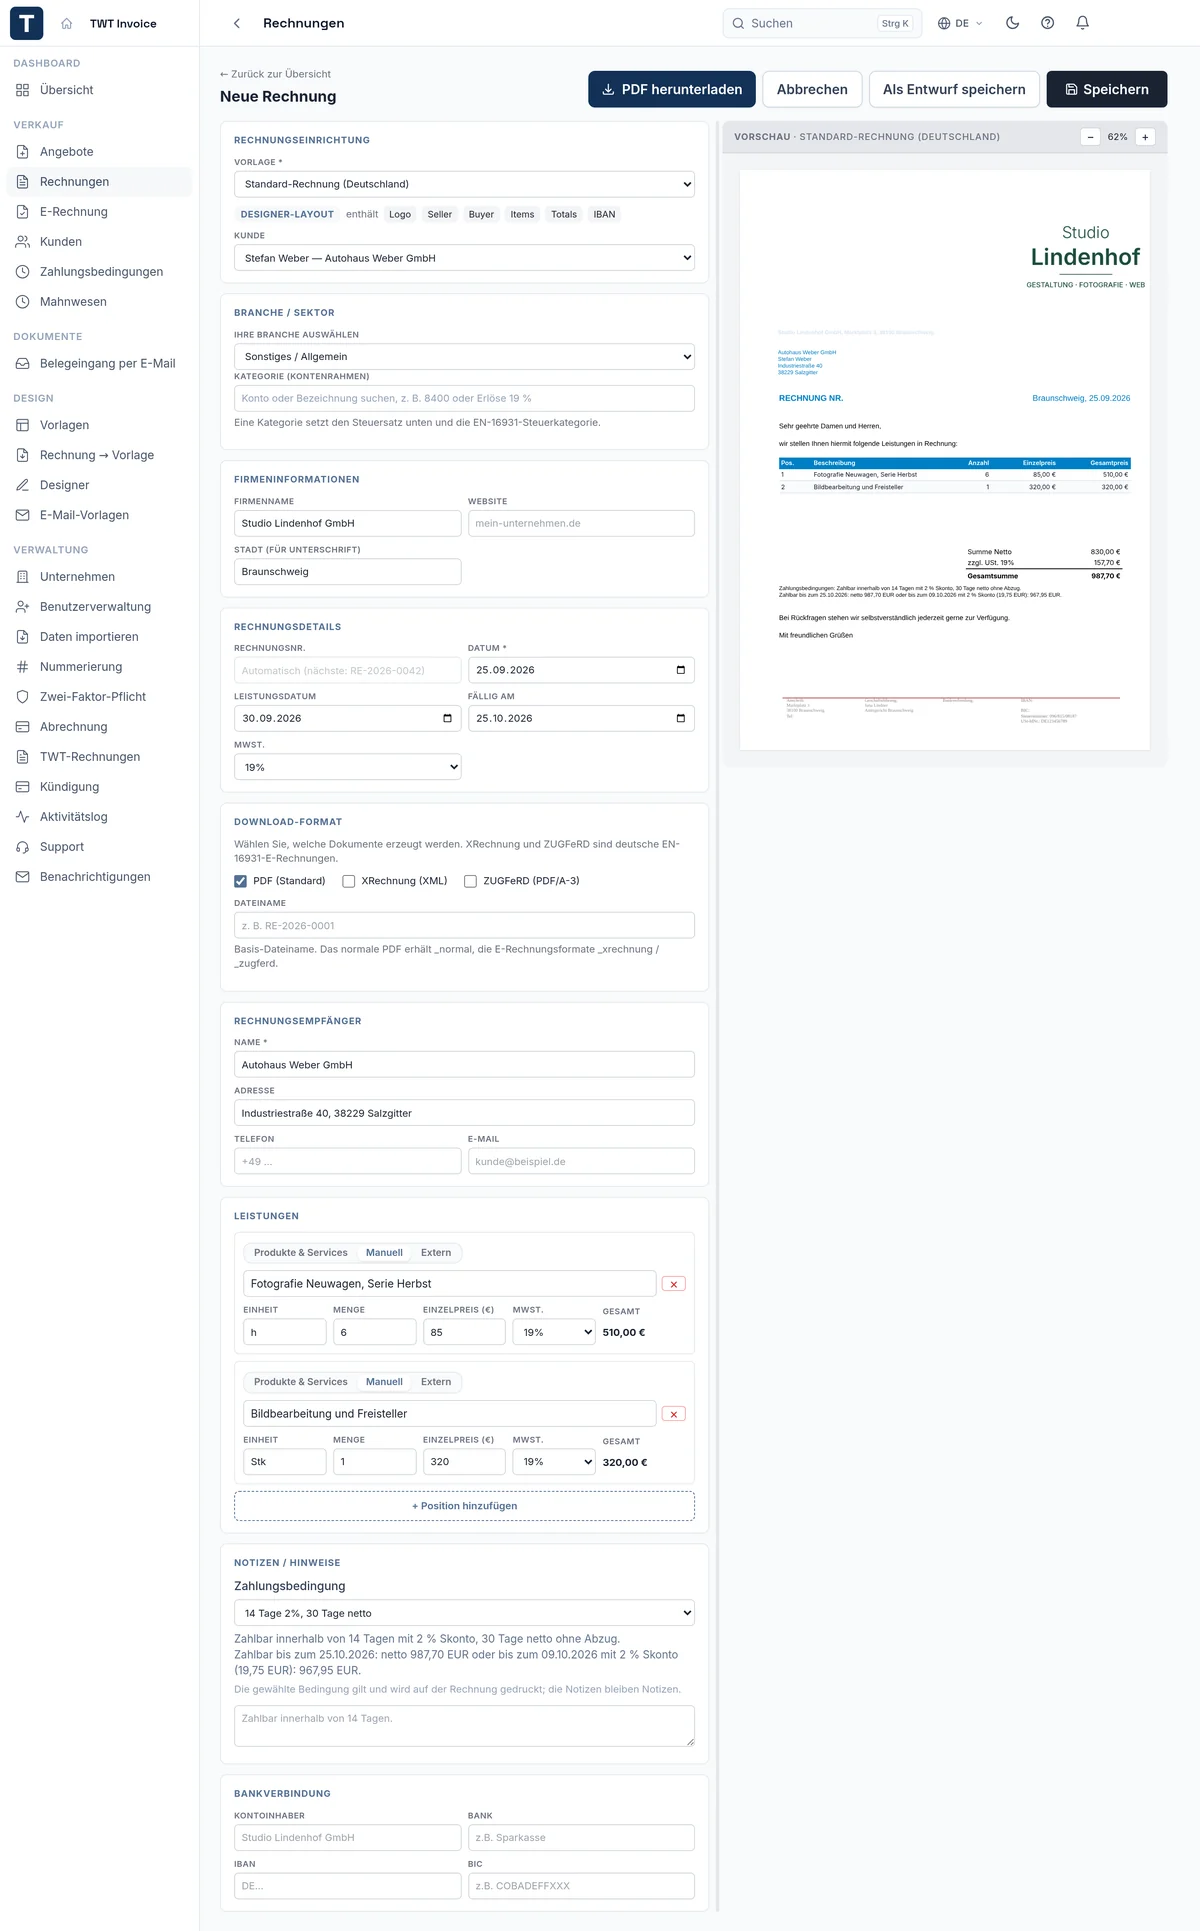Open E-Mail-Vorlagen in sidebar

pyautogui.click(x=100, y=515)
